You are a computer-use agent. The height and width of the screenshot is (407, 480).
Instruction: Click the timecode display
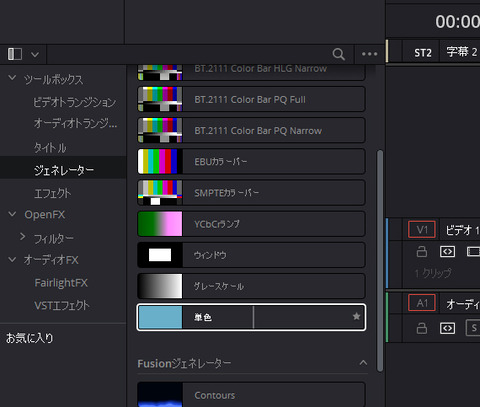coord(458,22)
